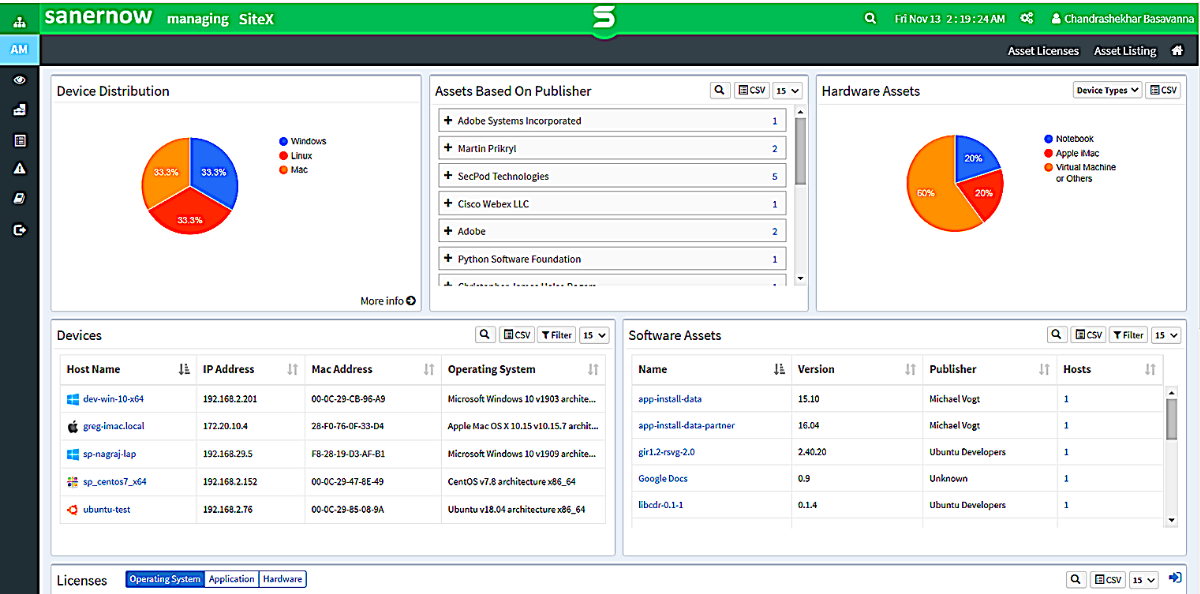Open the Filter button in the Devices panel
This screenshot has width=1200, height=594.
pos(557,335)
